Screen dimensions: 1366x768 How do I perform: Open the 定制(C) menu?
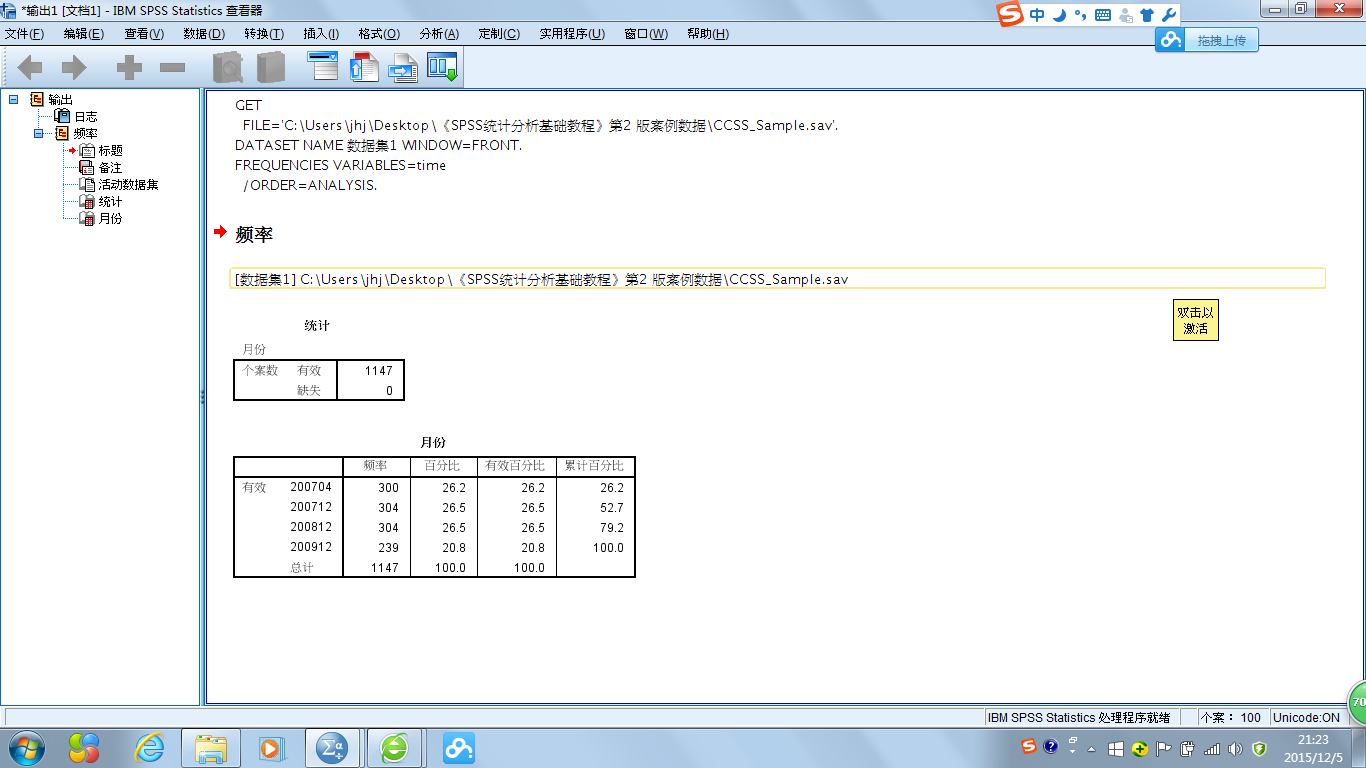[499, 34]
